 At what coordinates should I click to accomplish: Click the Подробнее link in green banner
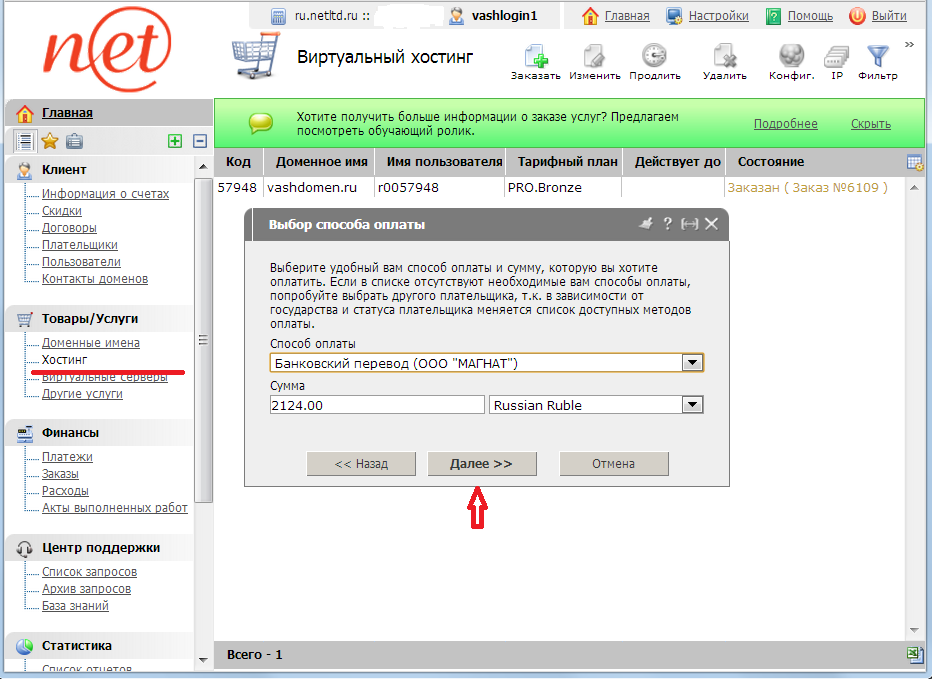[x=785, y=124]
